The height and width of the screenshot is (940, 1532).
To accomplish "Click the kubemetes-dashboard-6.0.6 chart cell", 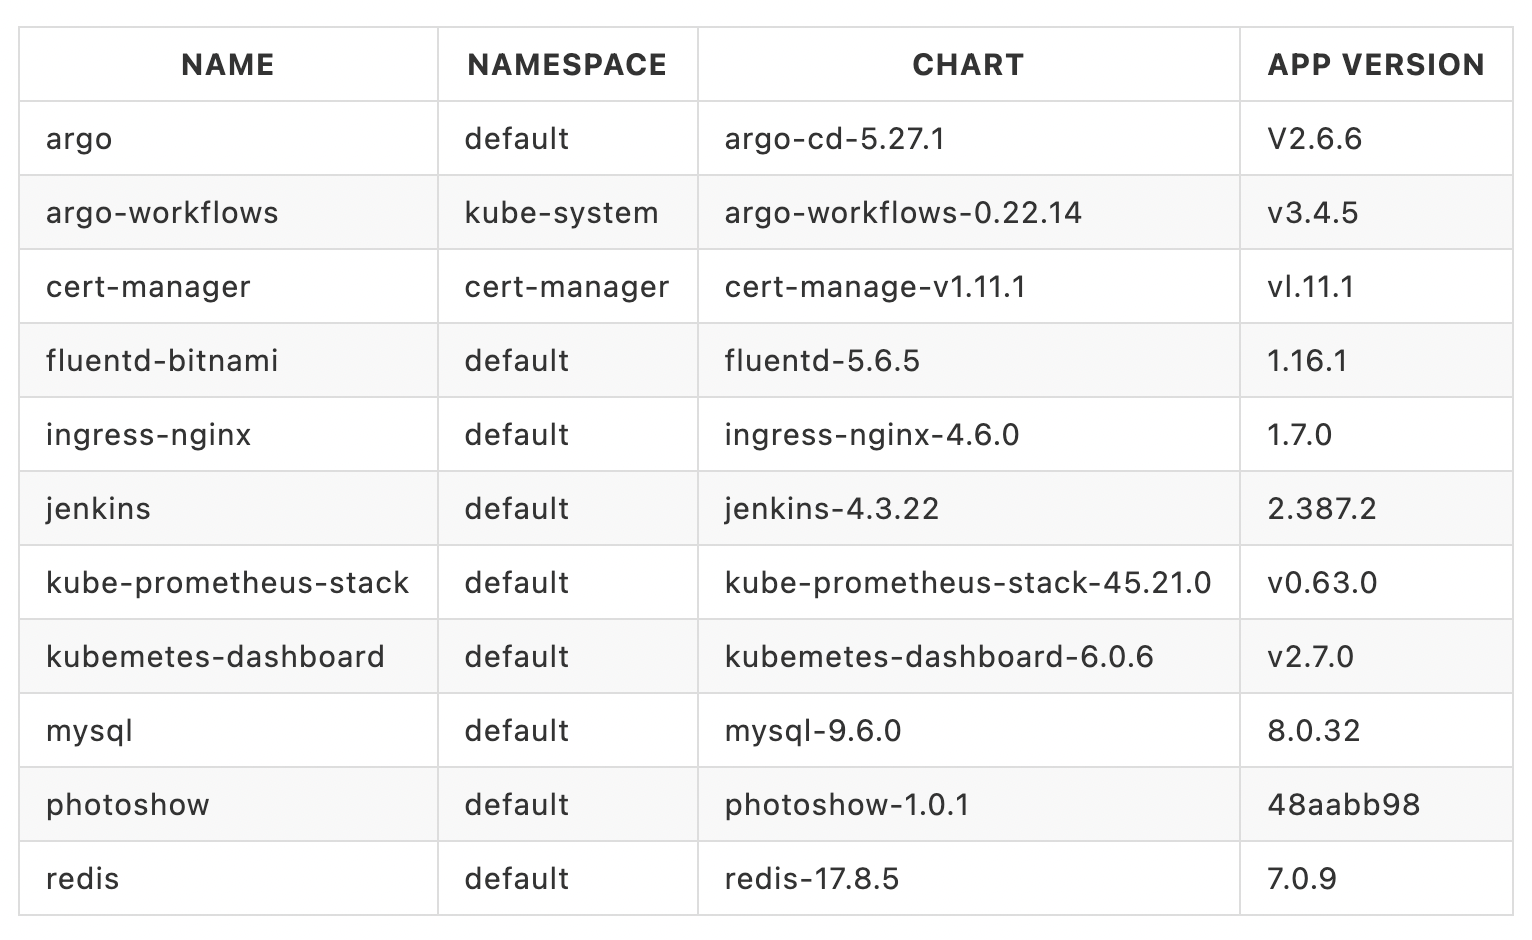I will pyautogui.click(x=939, y=657).
